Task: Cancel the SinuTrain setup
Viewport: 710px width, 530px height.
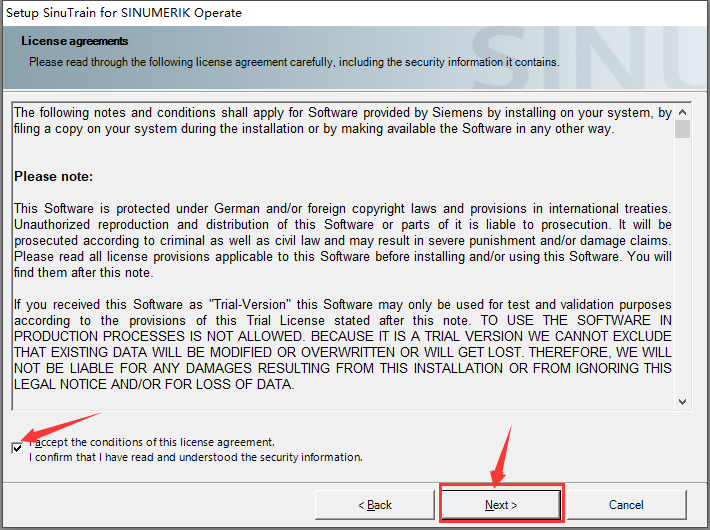Action: coord(626,505)
